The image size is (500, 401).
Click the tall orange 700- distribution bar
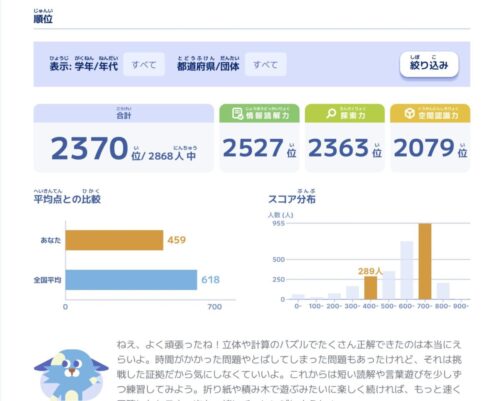[425, 261]
